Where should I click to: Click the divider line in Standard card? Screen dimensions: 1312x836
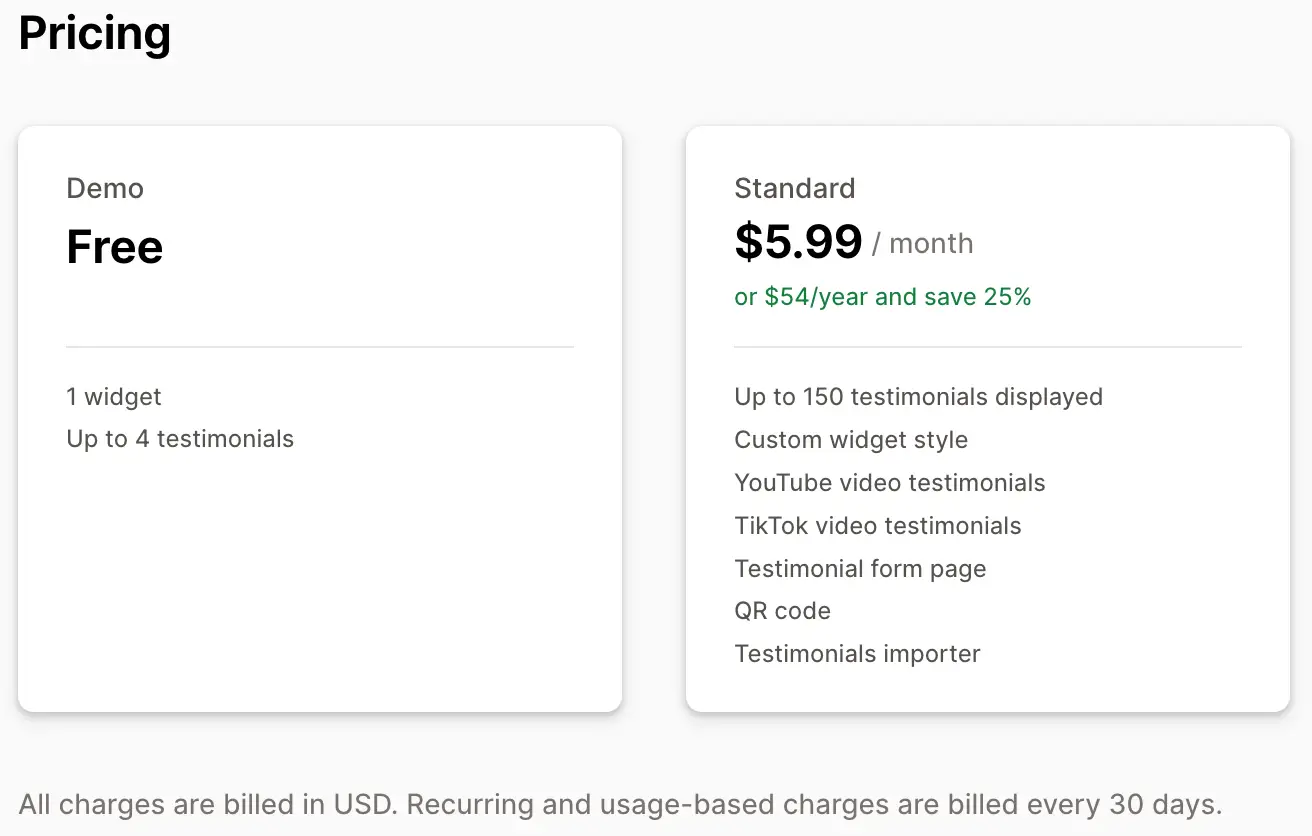coord(987,347)
